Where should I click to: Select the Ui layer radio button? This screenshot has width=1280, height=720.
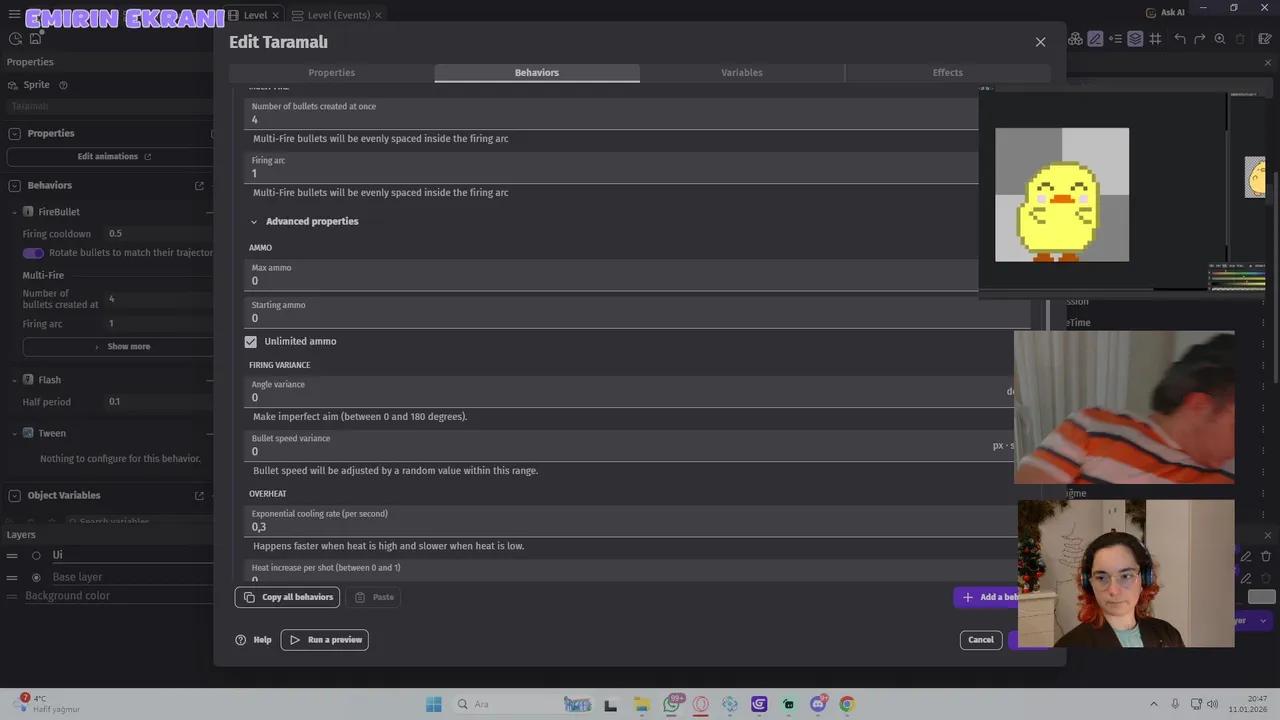tap(37, 555)
